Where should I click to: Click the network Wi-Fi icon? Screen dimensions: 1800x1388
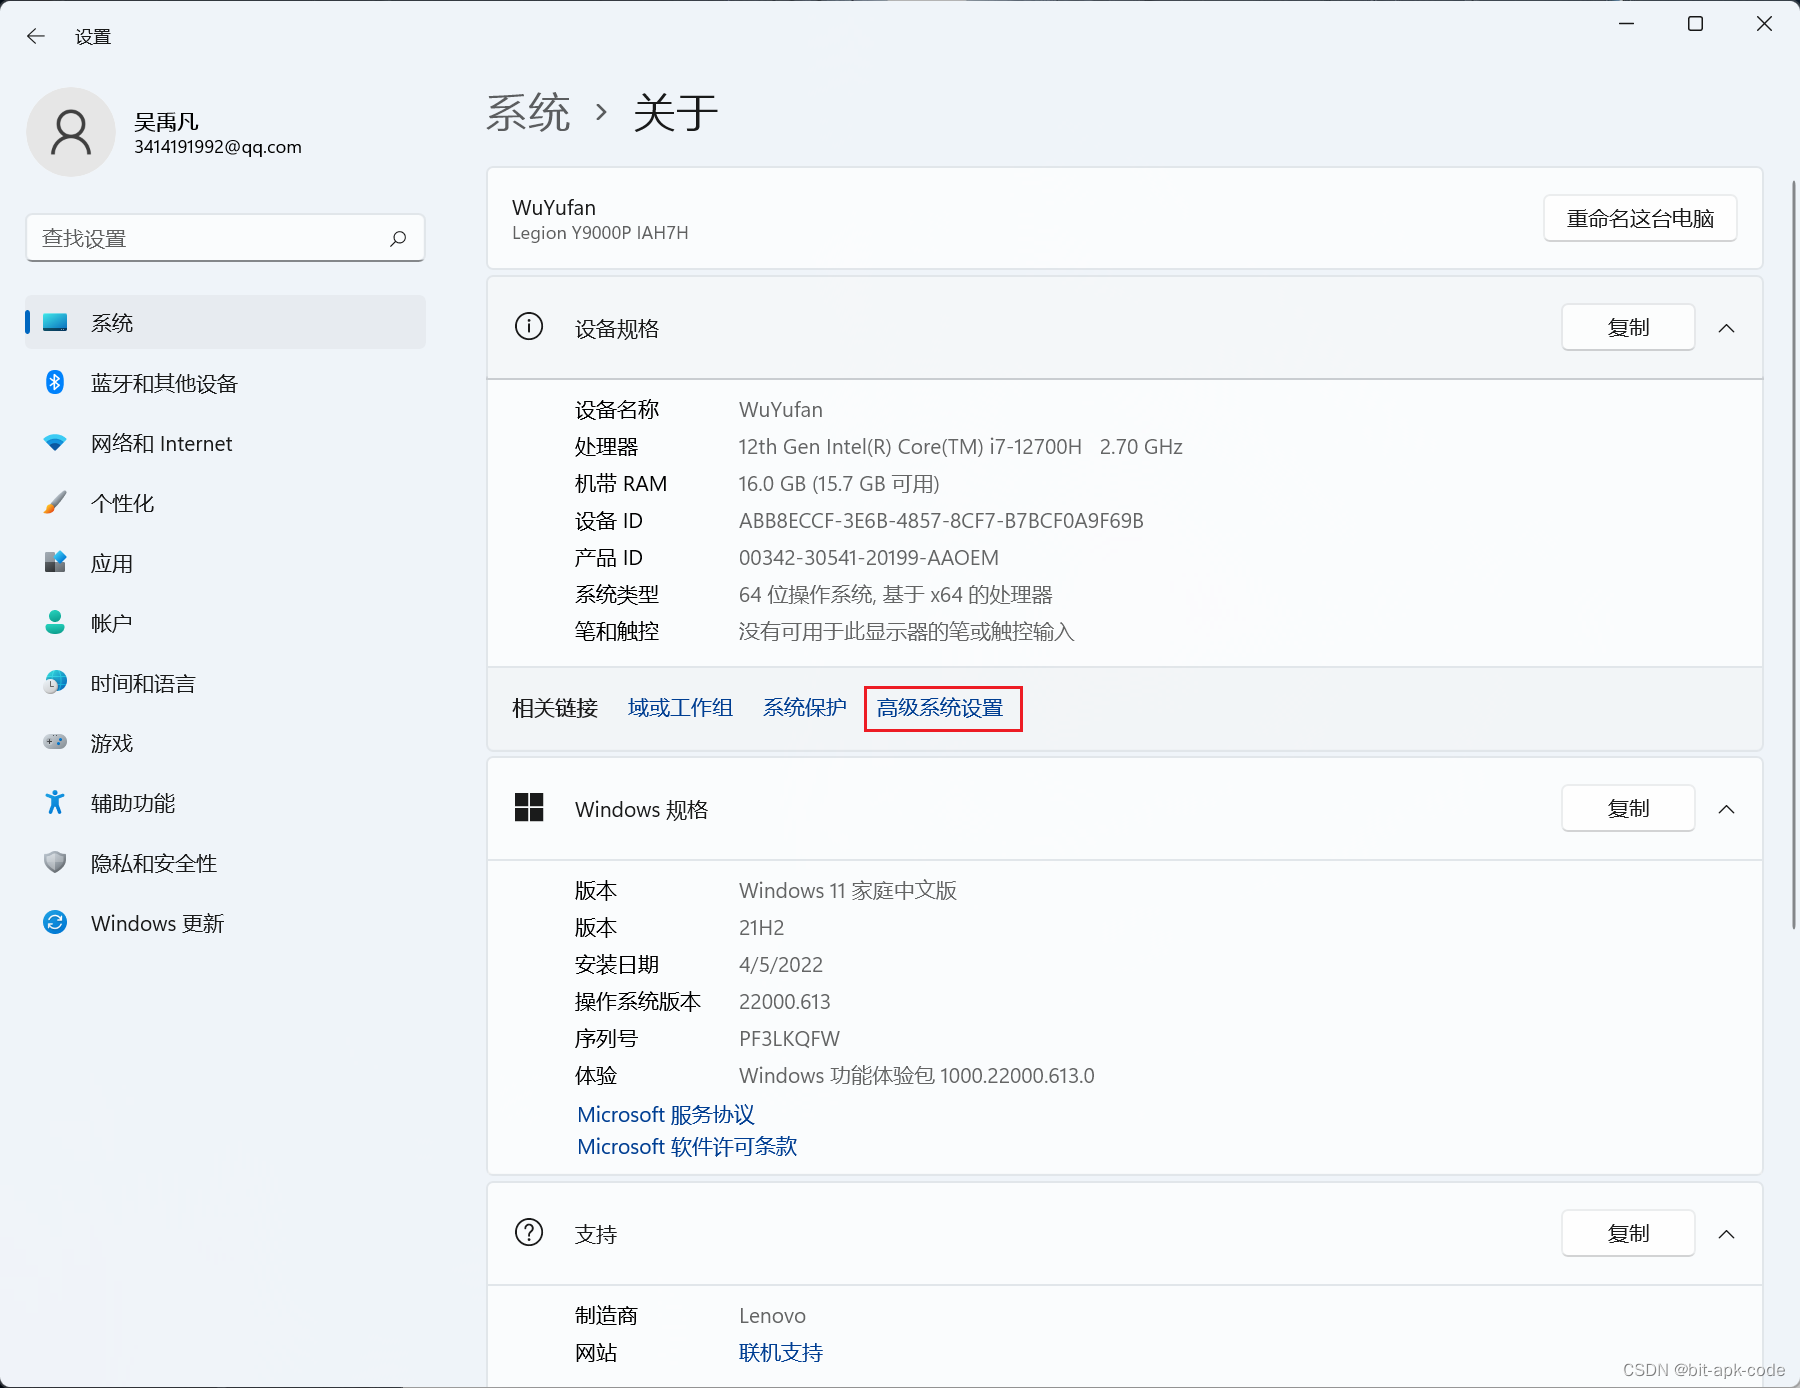55,442
